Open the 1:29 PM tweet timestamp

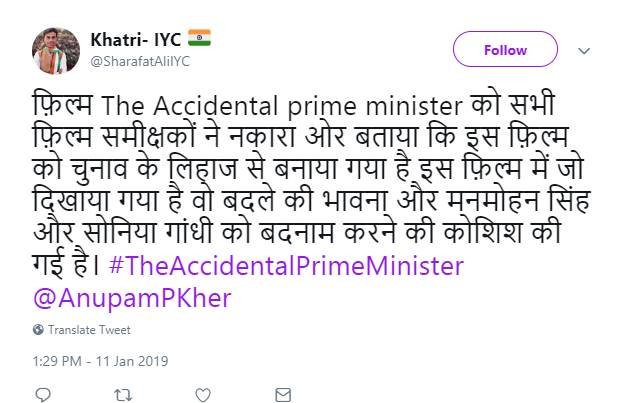[57, 361]
